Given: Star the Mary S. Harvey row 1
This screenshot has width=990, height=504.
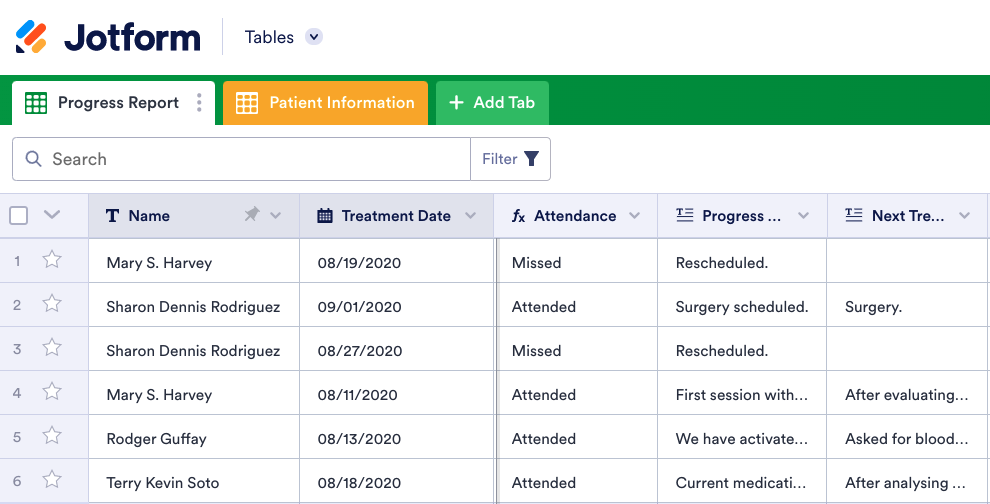Looking at the screenshot, I should 52,261.
